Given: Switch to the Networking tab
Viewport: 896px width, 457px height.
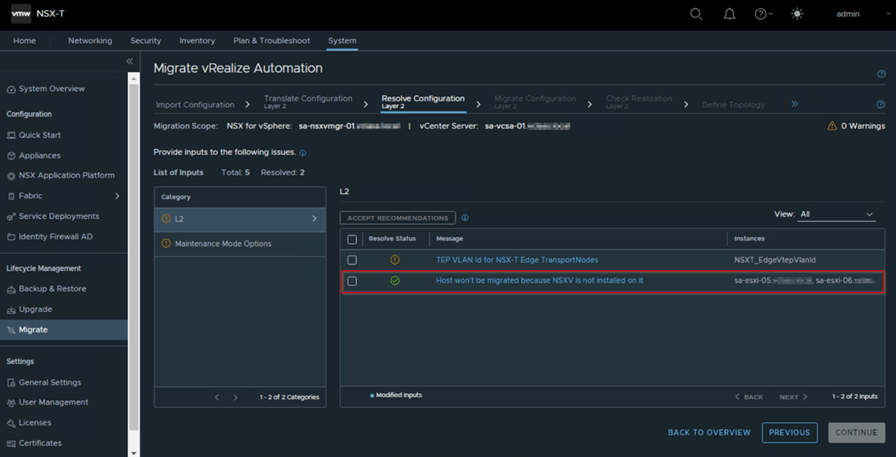Looking at the screenshot, I should pyautogui.click(x=90, y=41).
